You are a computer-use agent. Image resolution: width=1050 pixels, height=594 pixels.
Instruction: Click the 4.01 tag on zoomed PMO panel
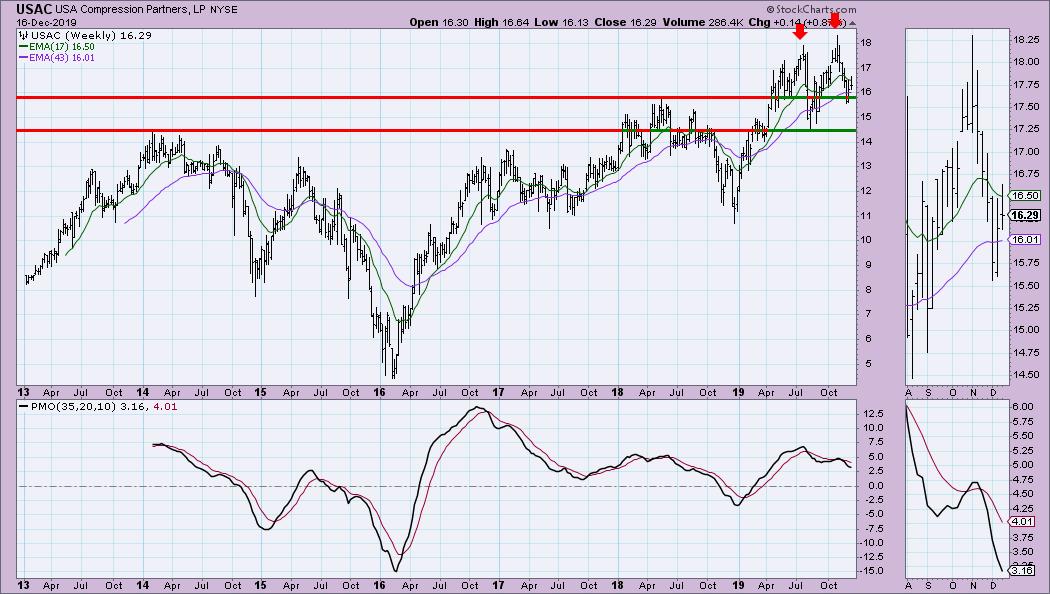(1023, 522)
